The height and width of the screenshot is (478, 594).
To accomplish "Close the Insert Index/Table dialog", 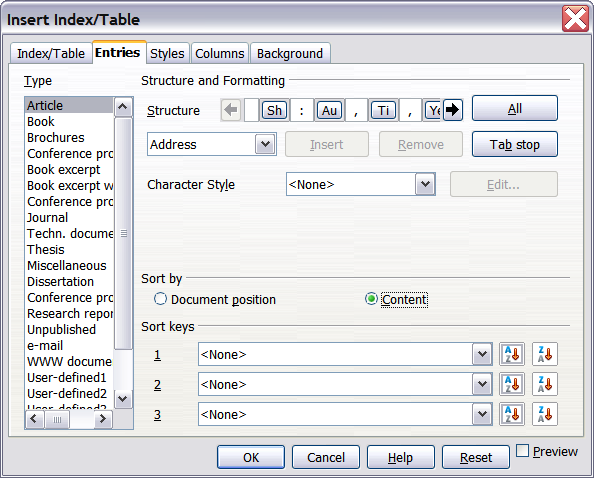I will click(575, 19).
